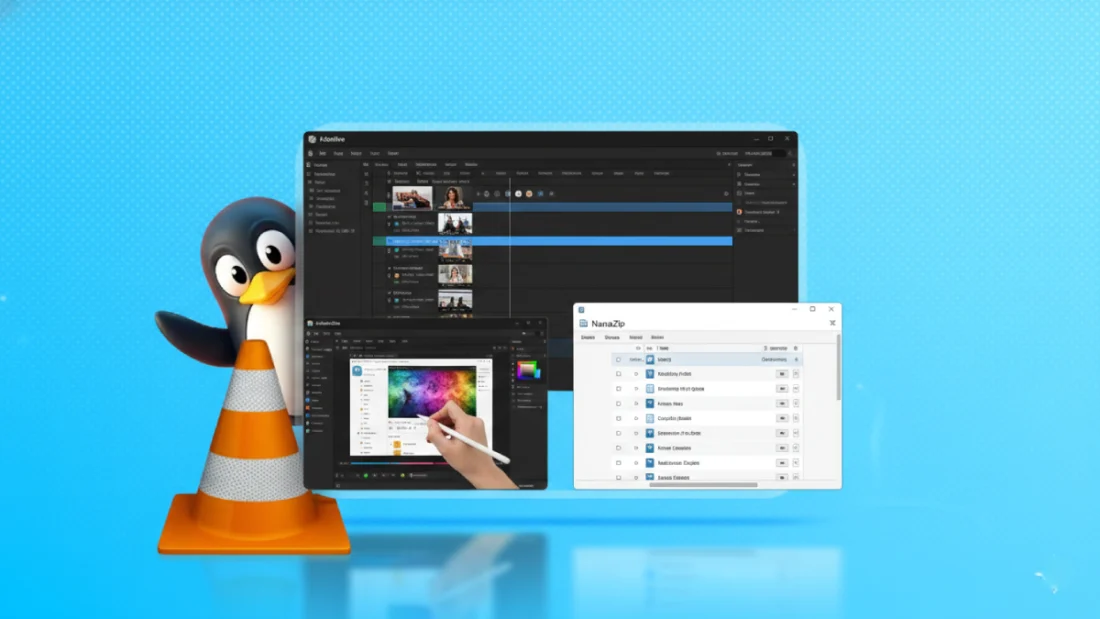The width and height of the screenshot is (1100, 619).
Task: Click the project bin icon in Kdenlive's left sidebar
Action: 308,165
